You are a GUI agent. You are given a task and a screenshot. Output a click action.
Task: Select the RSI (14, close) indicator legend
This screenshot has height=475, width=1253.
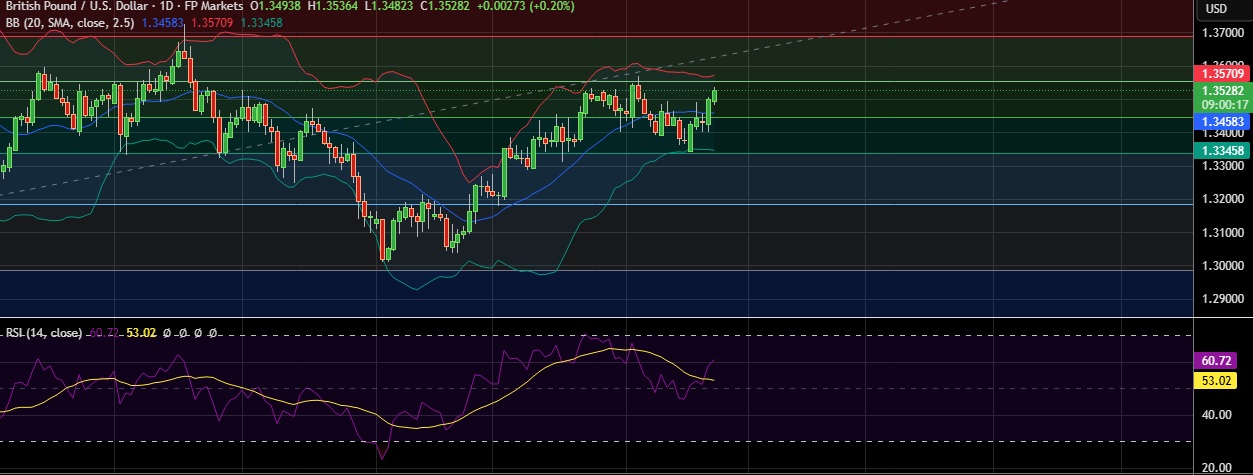(x=44, y=333)
